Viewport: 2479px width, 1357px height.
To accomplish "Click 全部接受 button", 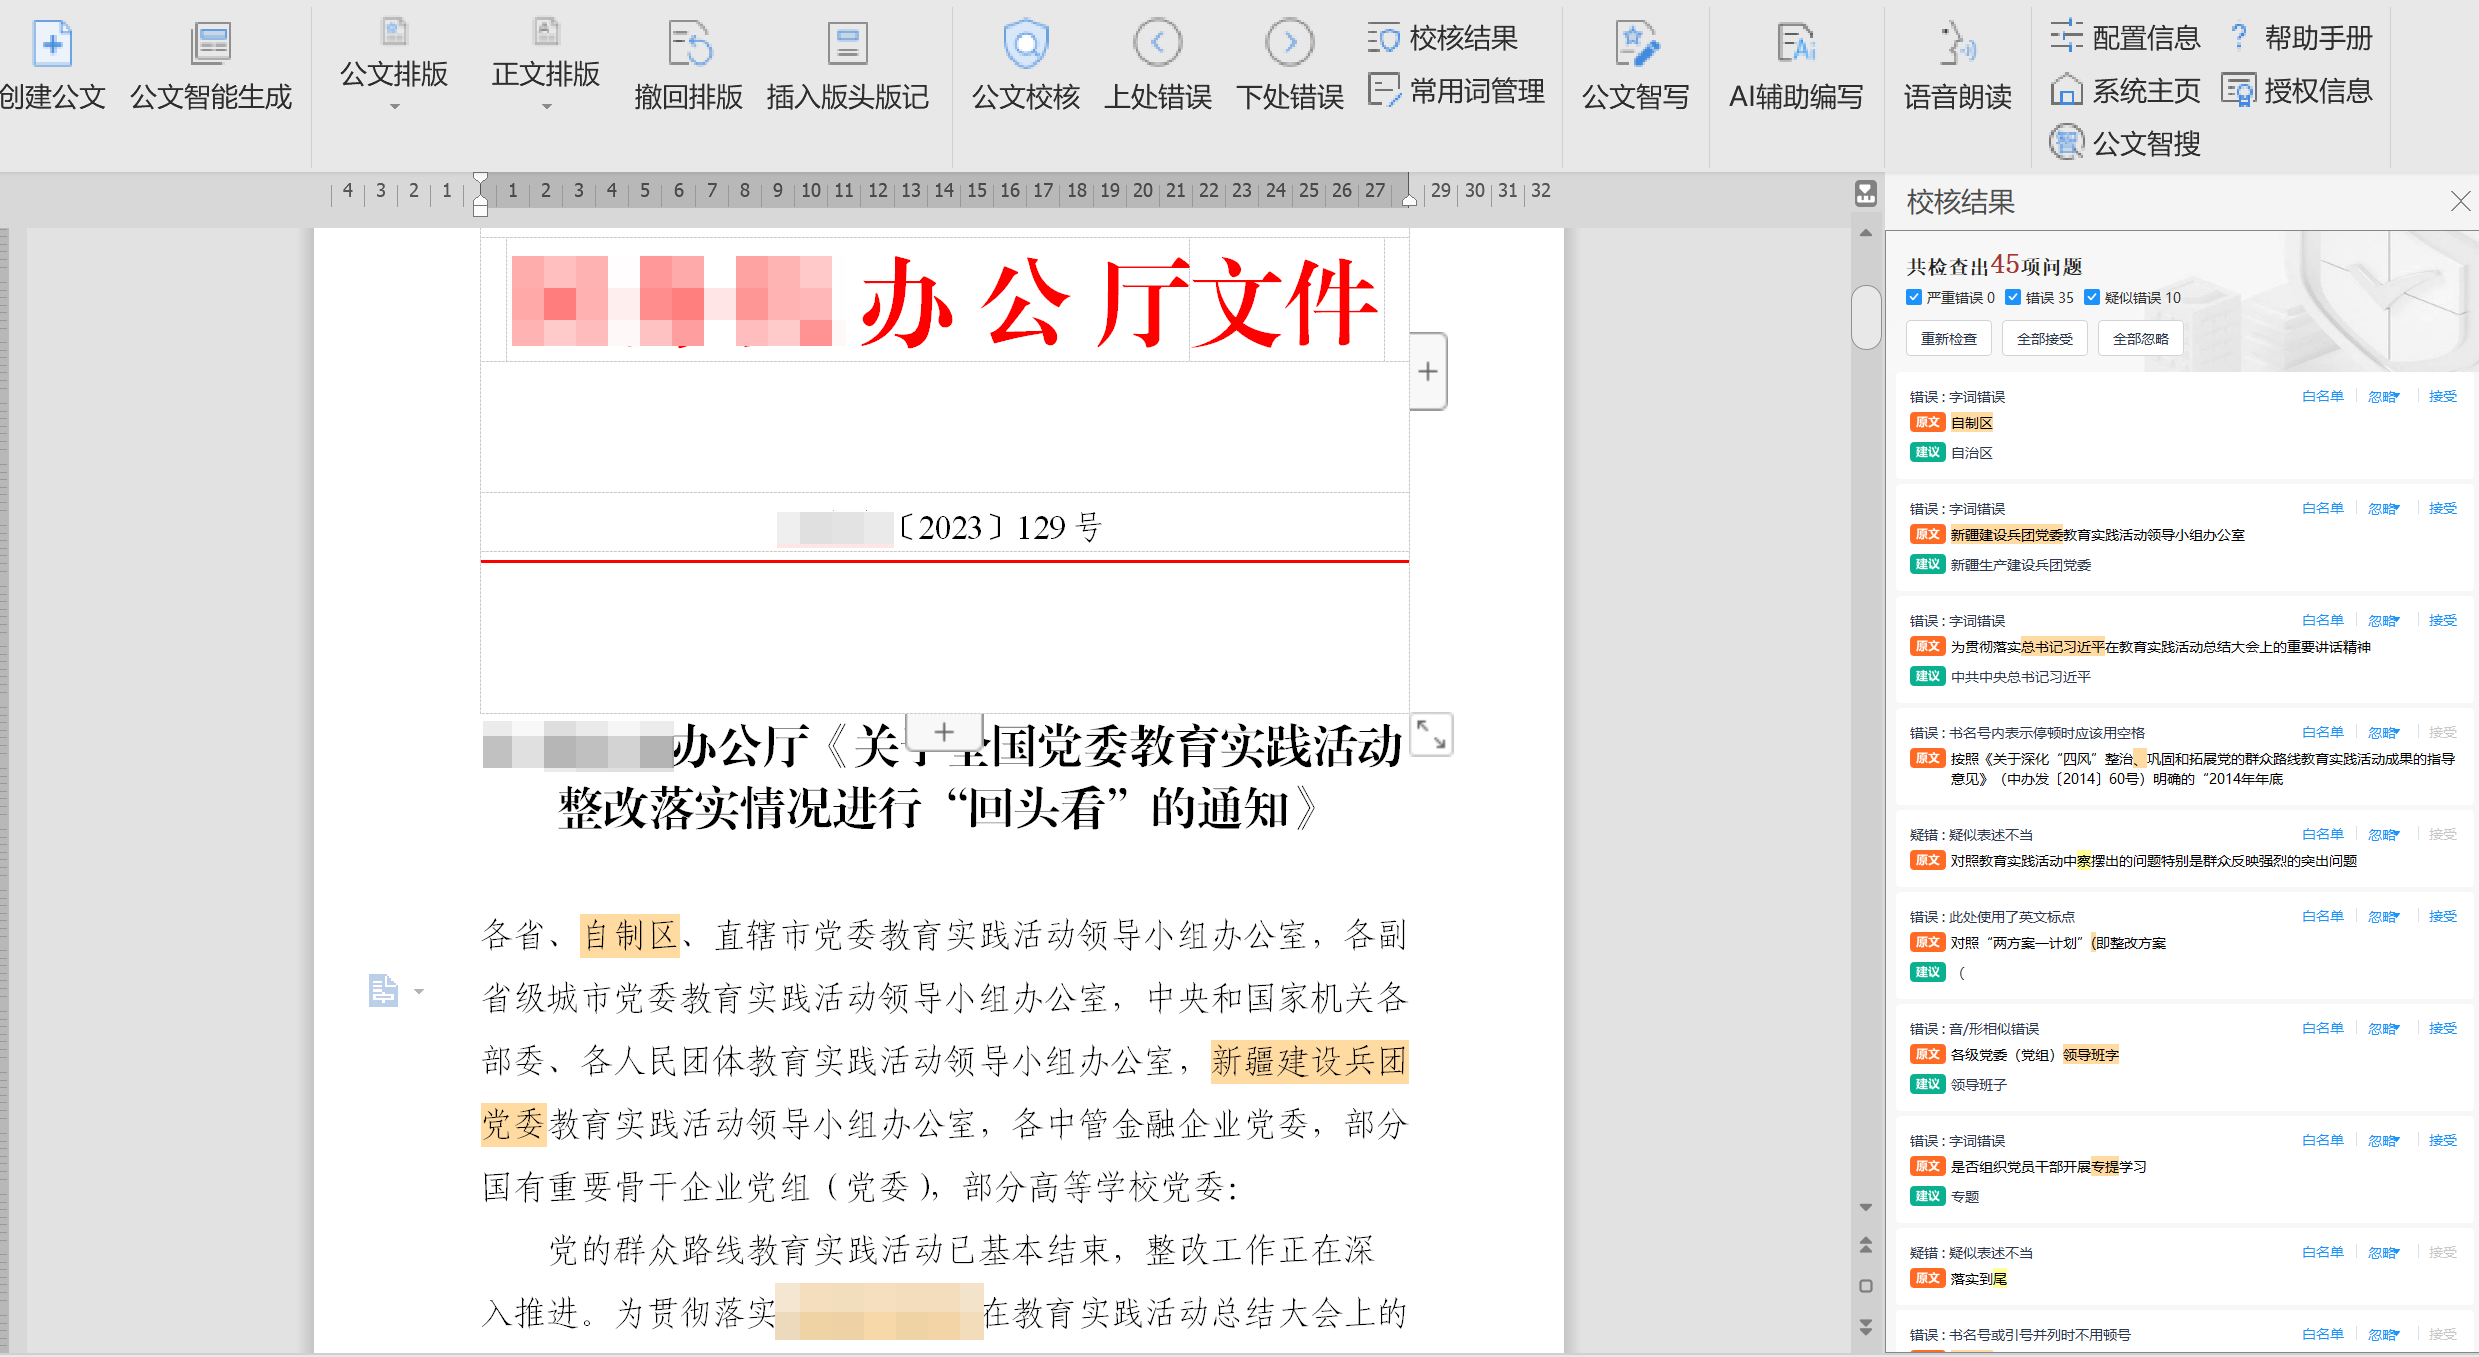I will (2045, 339).
